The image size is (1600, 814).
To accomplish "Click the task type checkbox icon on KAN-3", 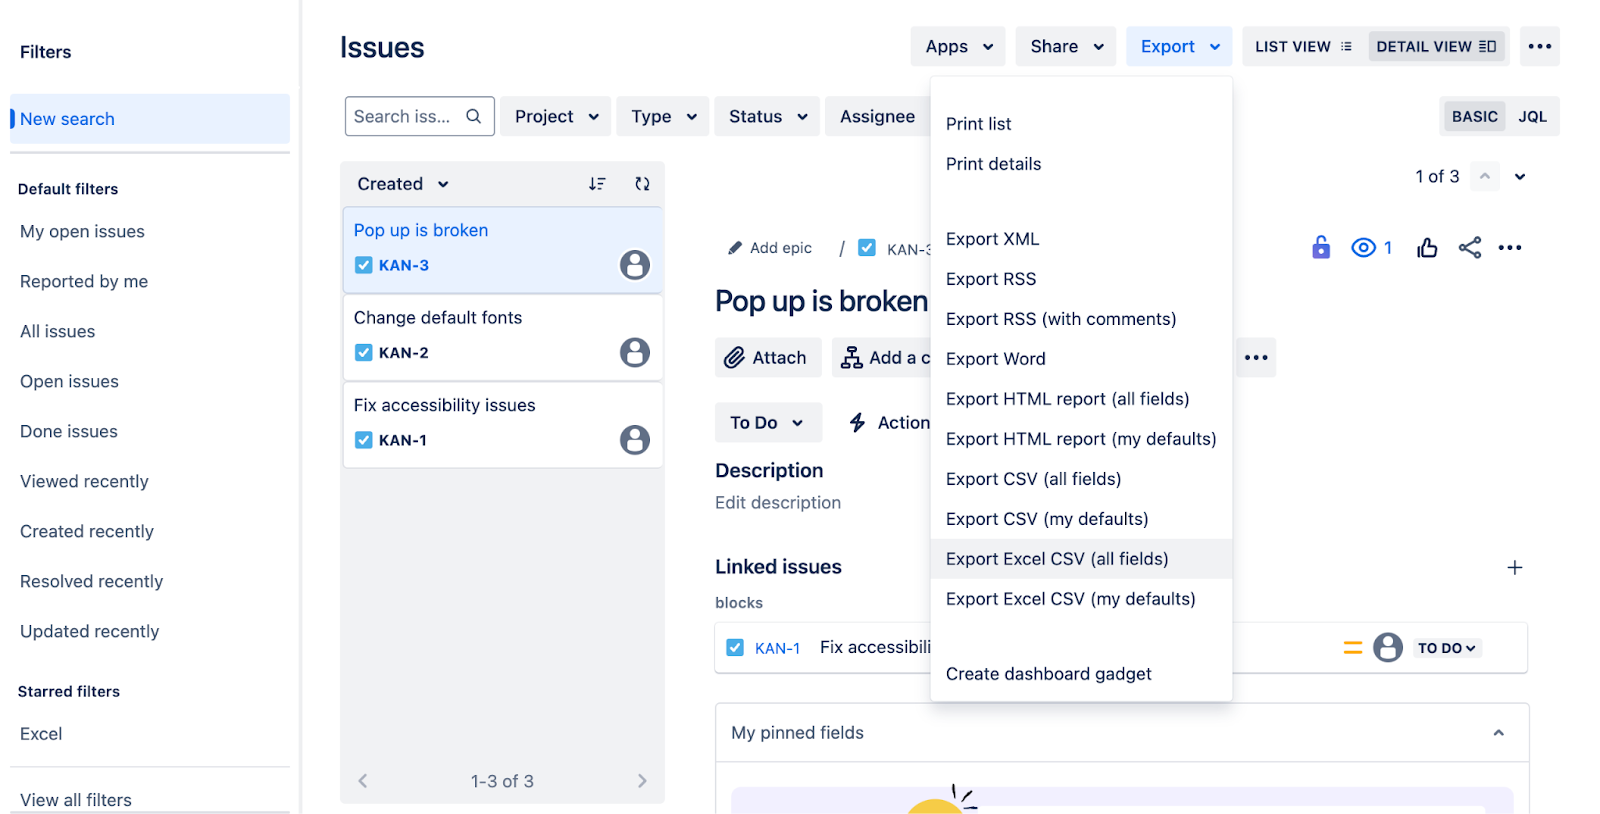I will tap(364, 265).
